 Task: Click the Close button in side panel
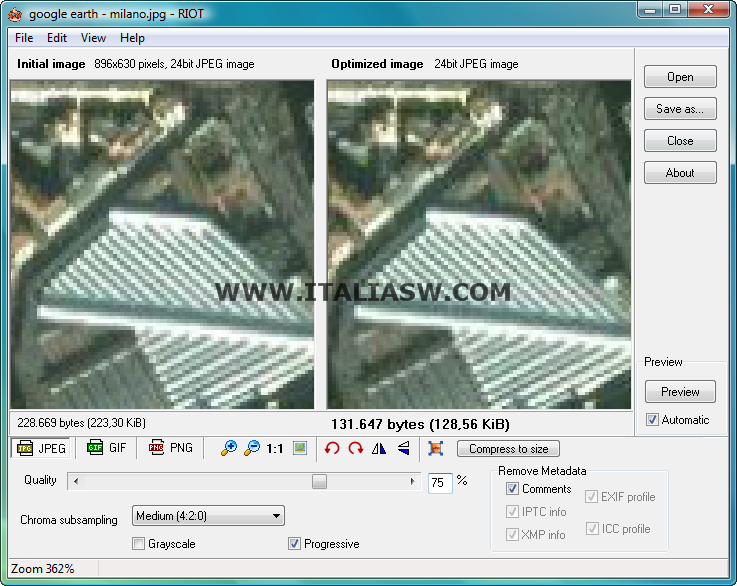[680, 141]
